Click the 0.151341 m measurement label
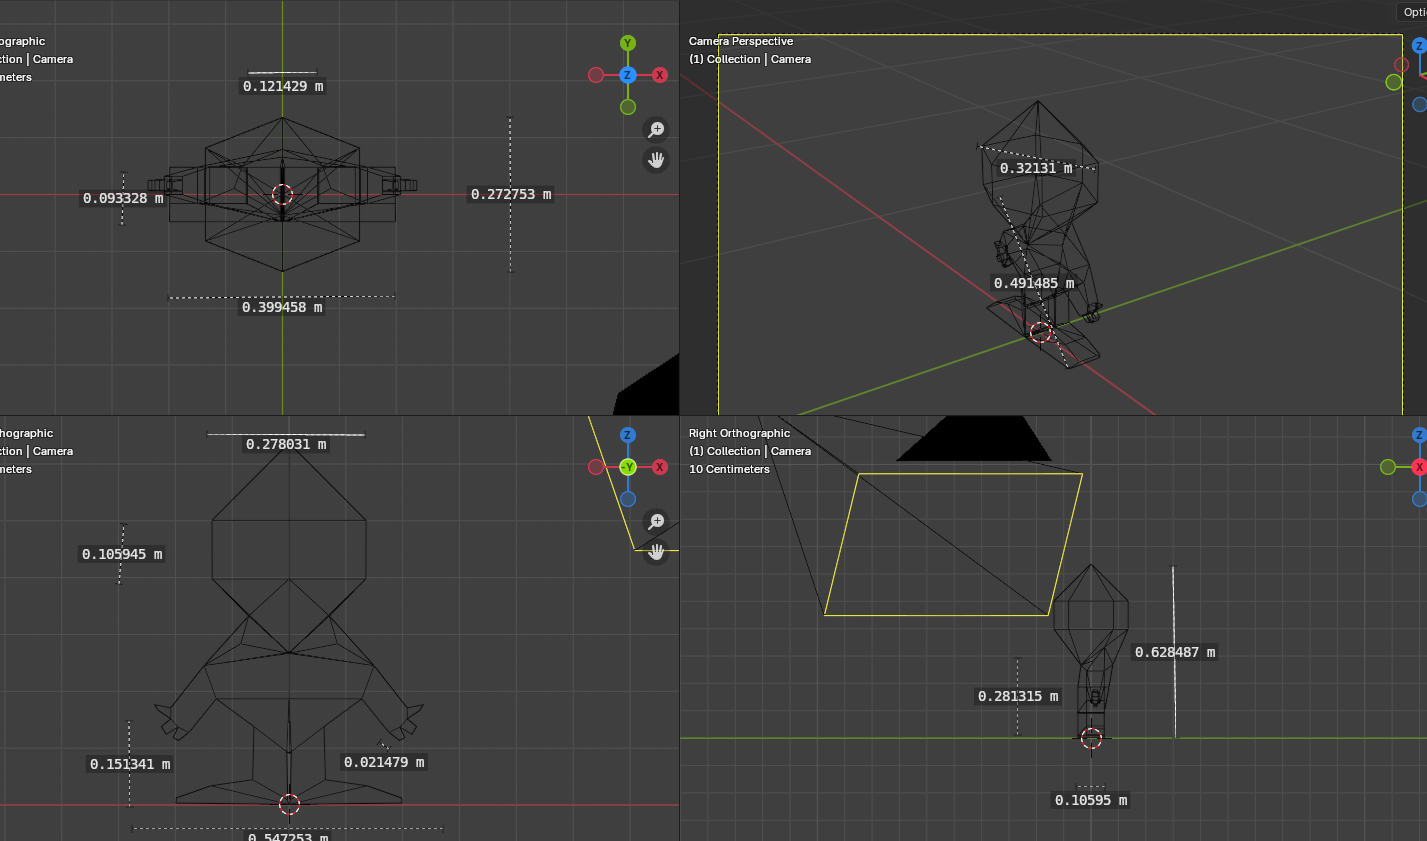 (130, 764)
